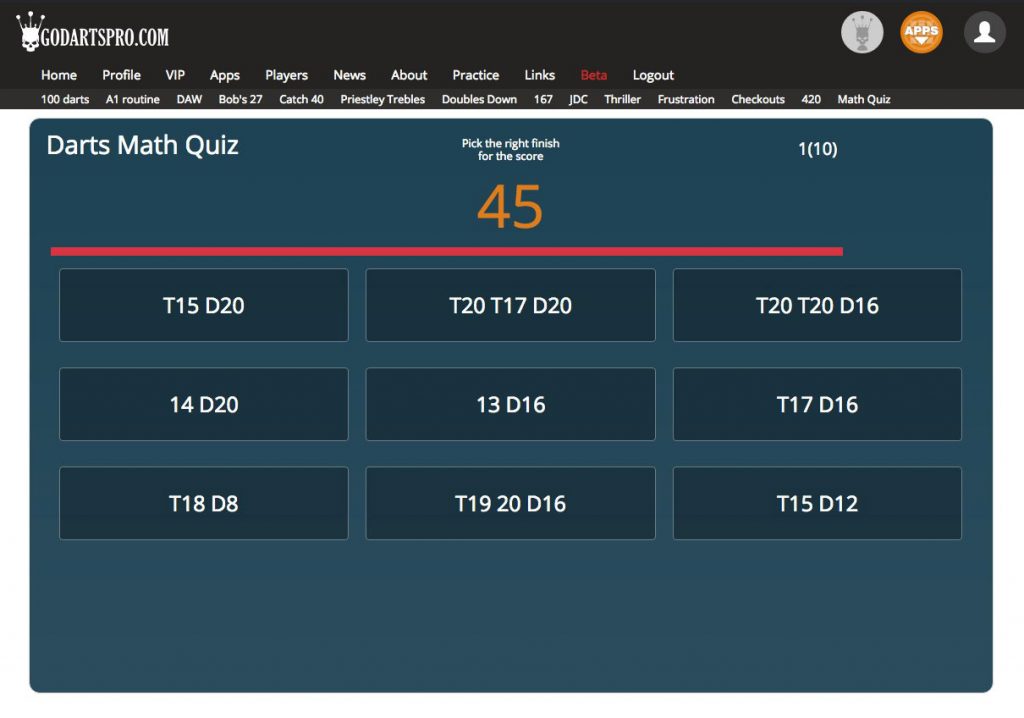The image size is (1024, 718).
Task: Click the question counter showing 1(10)
Action: click(819, 149)
